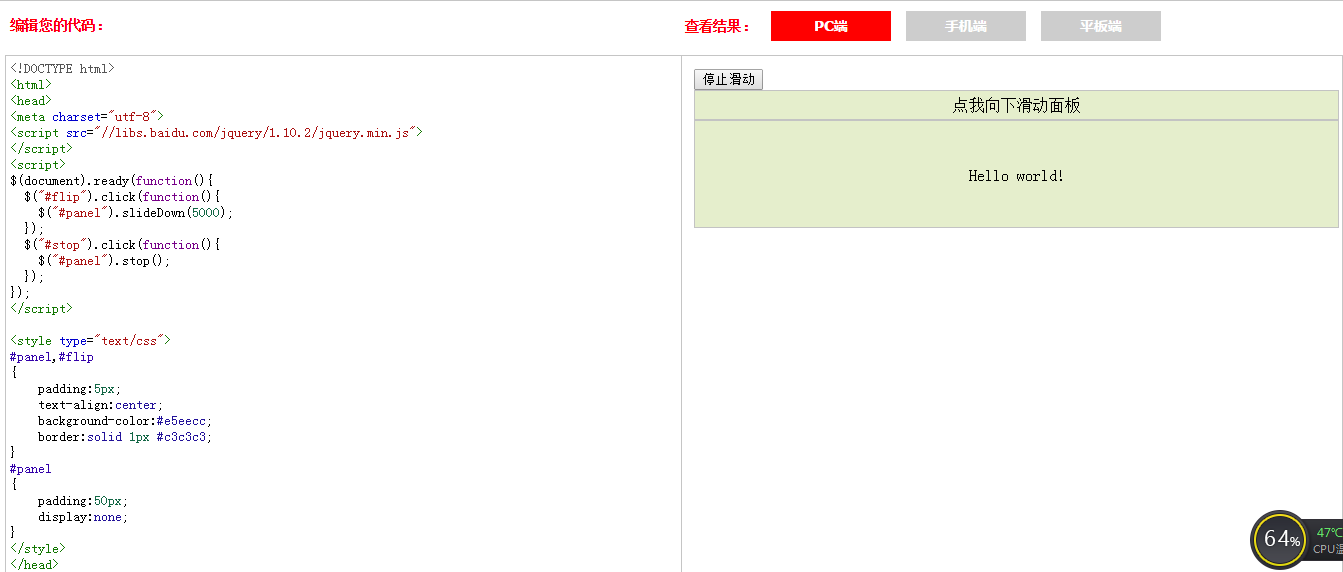Screen dimensions: 1343x572
Task: Click the jquery.min.js script src line
Action: [x=217, y=133]
